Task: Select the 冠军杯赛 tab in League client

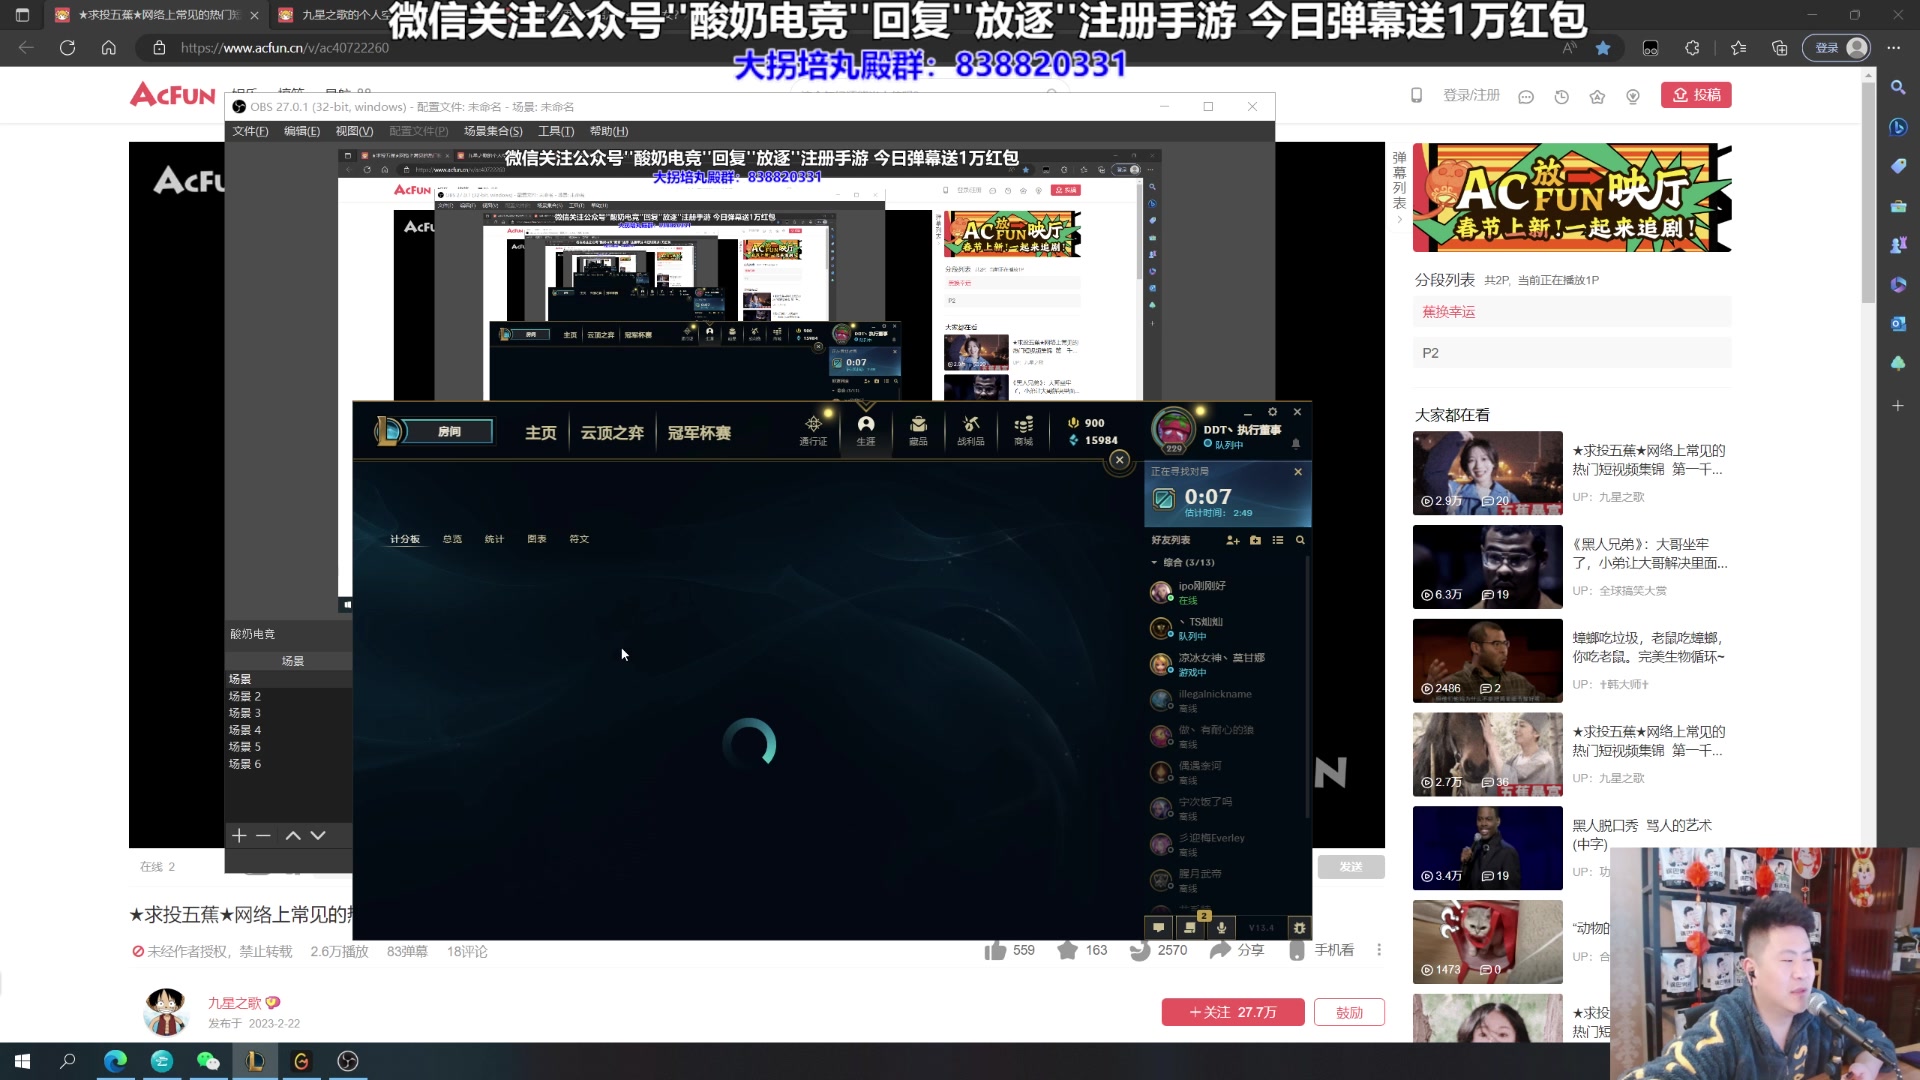Action: tap(699, 433)
